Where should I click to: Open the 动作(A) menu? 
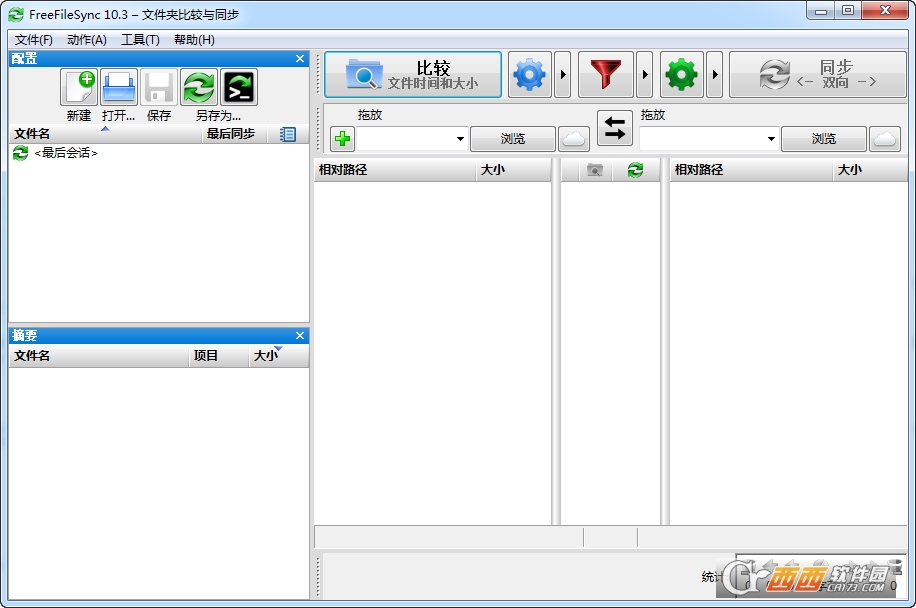point(86,40)
